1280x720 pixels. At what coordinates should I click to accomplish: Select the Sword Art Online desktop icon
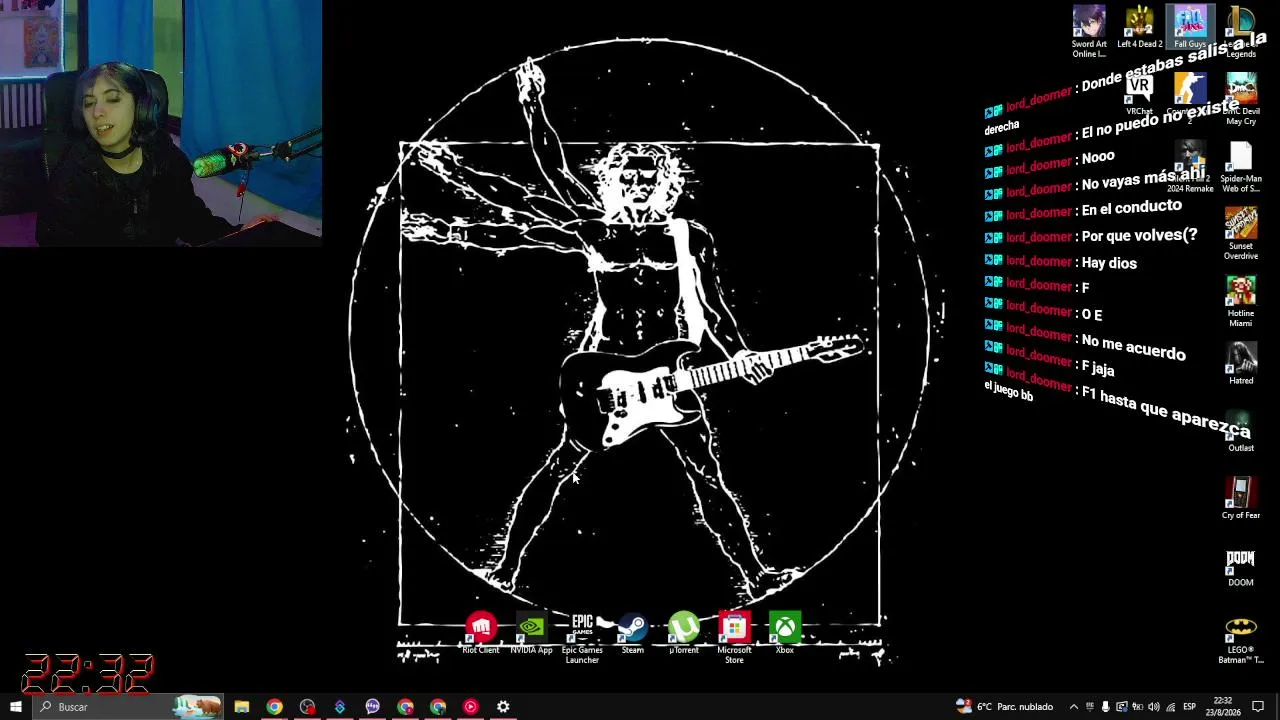click(x=1089, y=32)
